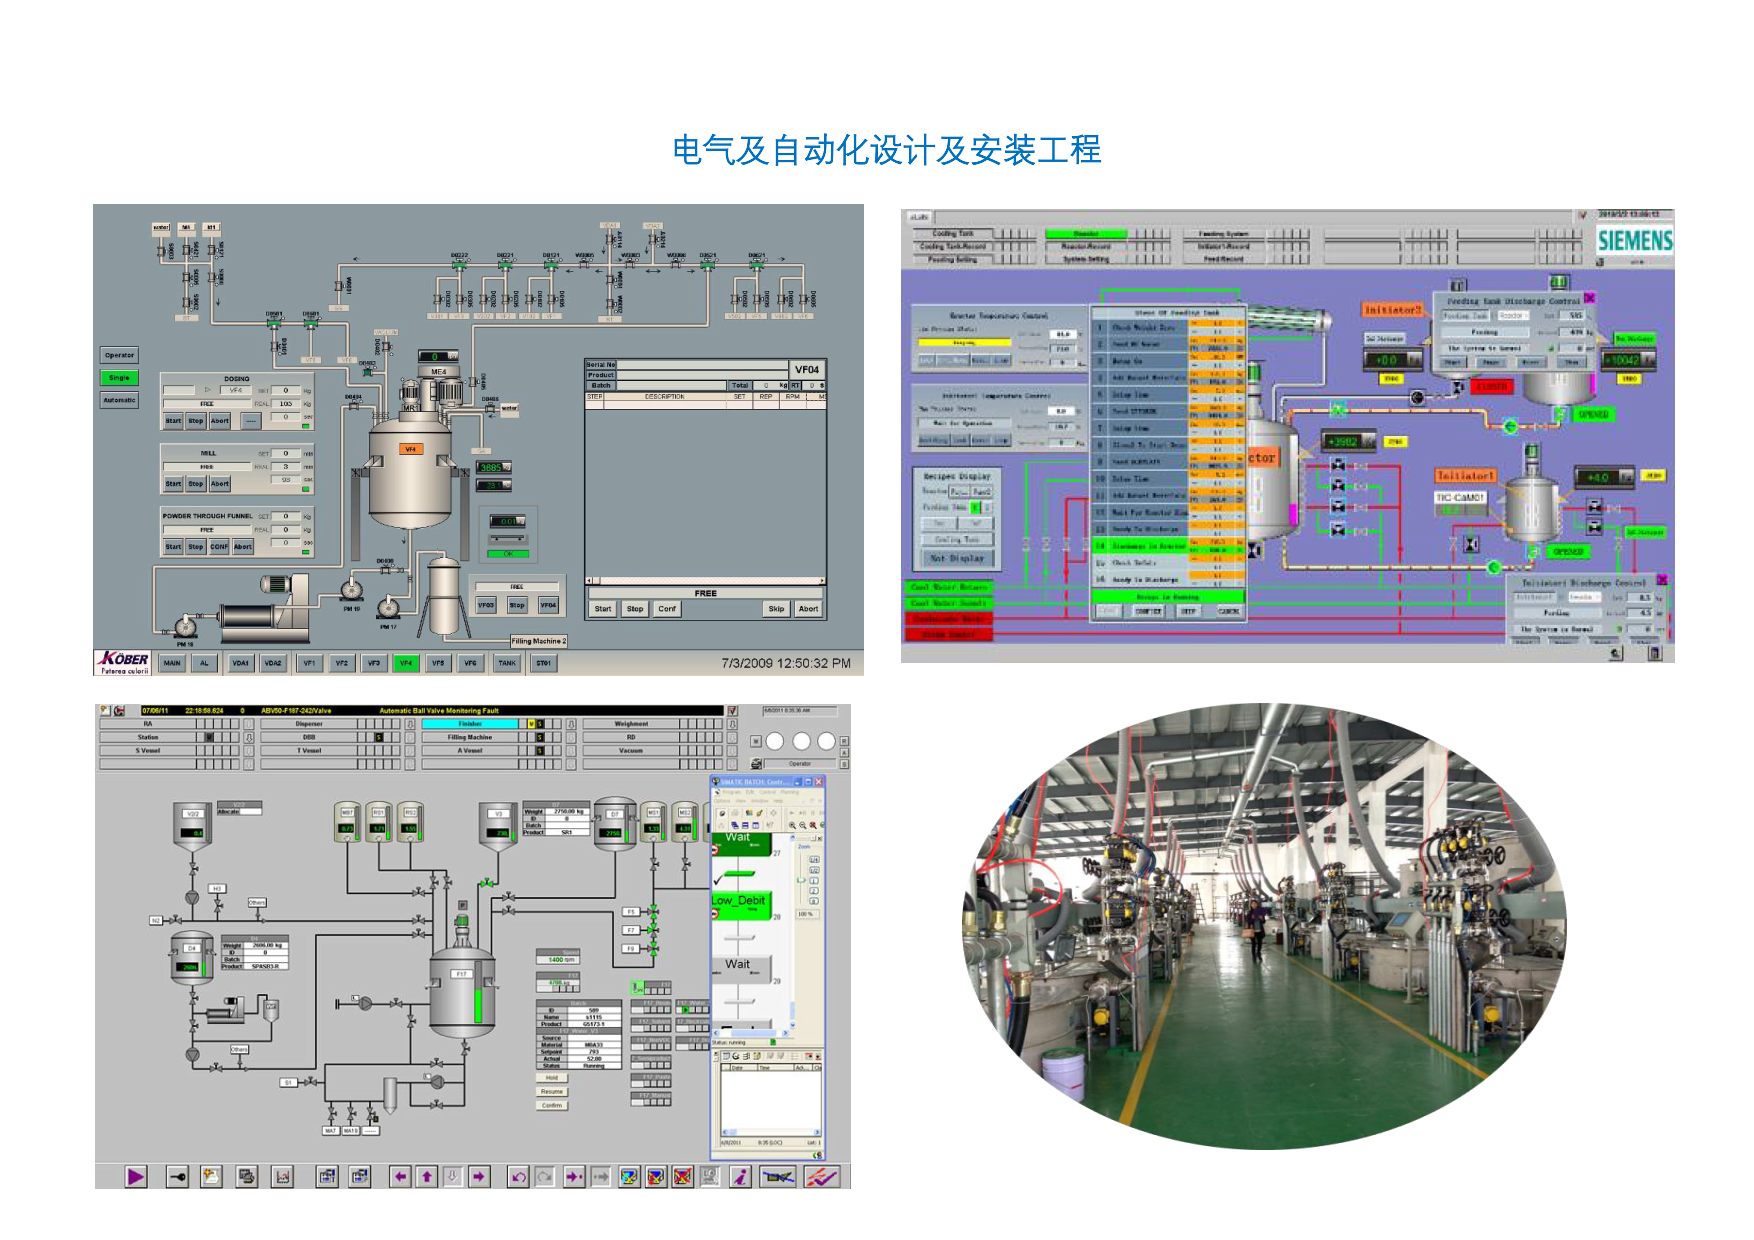Click Abort in the MILL panel
This screenshot has width=1754, height=1240.
[220, 484]
